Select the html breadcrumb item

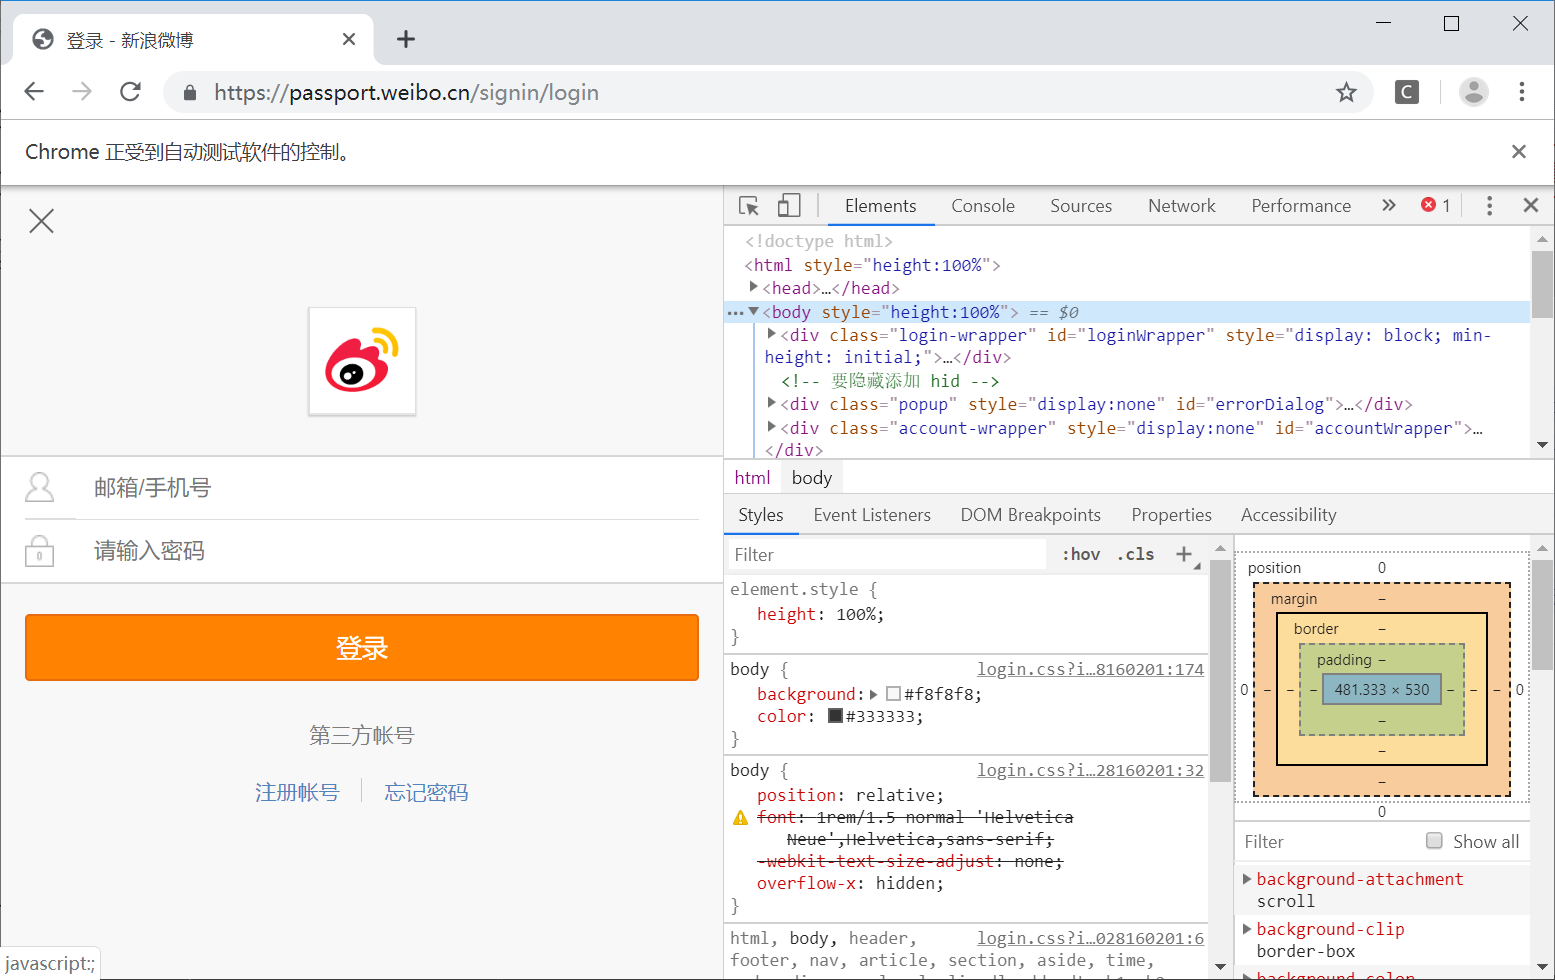(752, 478)
